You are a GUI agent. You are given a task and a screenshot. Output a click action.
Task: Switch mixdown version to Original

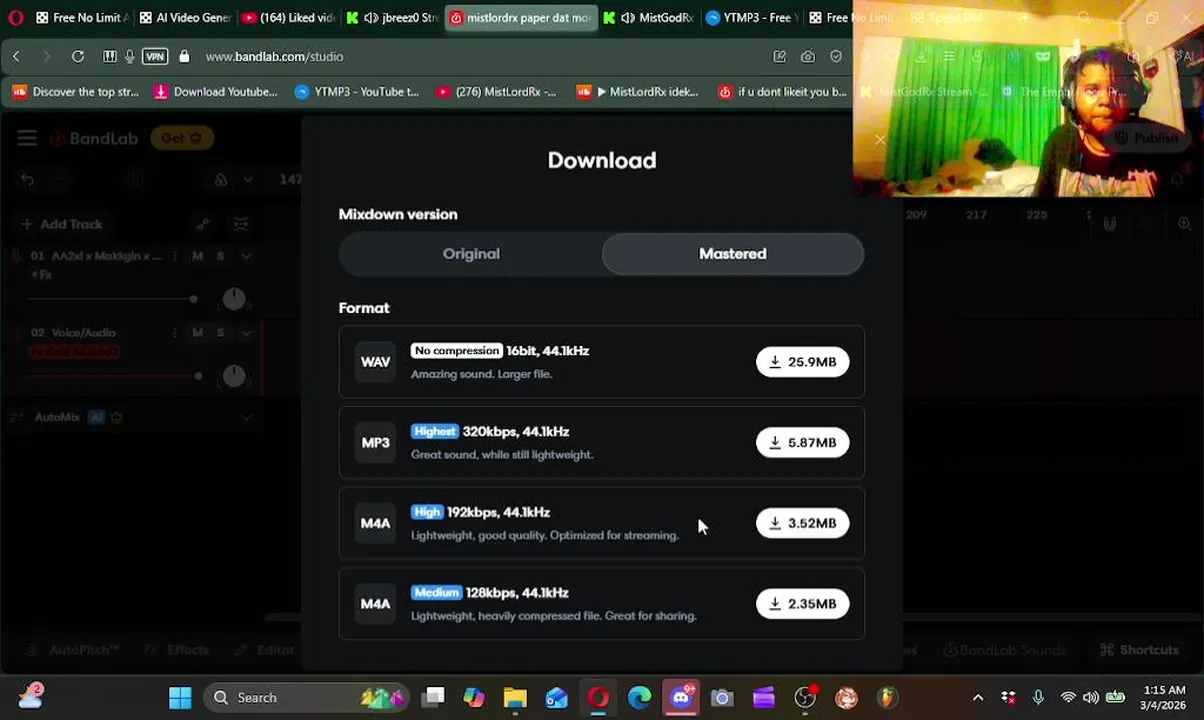(x=471, y=254)
